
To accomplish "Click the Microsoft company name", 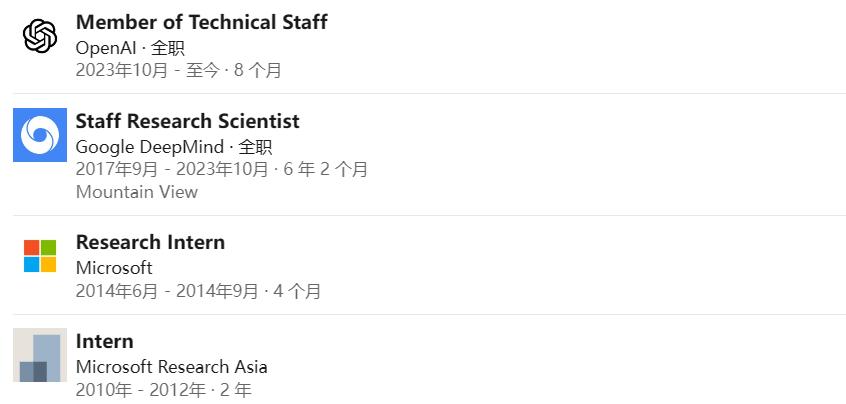I will [x=114, y=268].
